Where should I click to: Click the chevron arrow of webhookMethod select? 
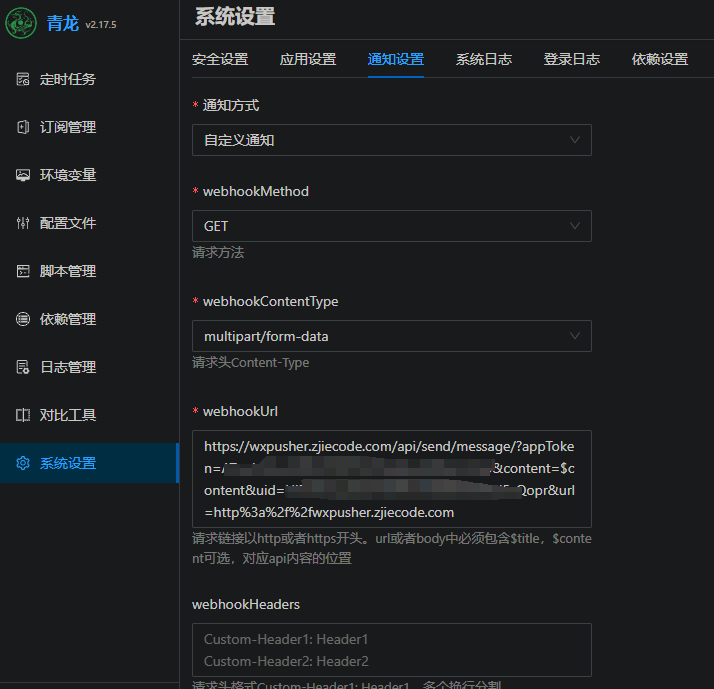(x=575, y=226)
